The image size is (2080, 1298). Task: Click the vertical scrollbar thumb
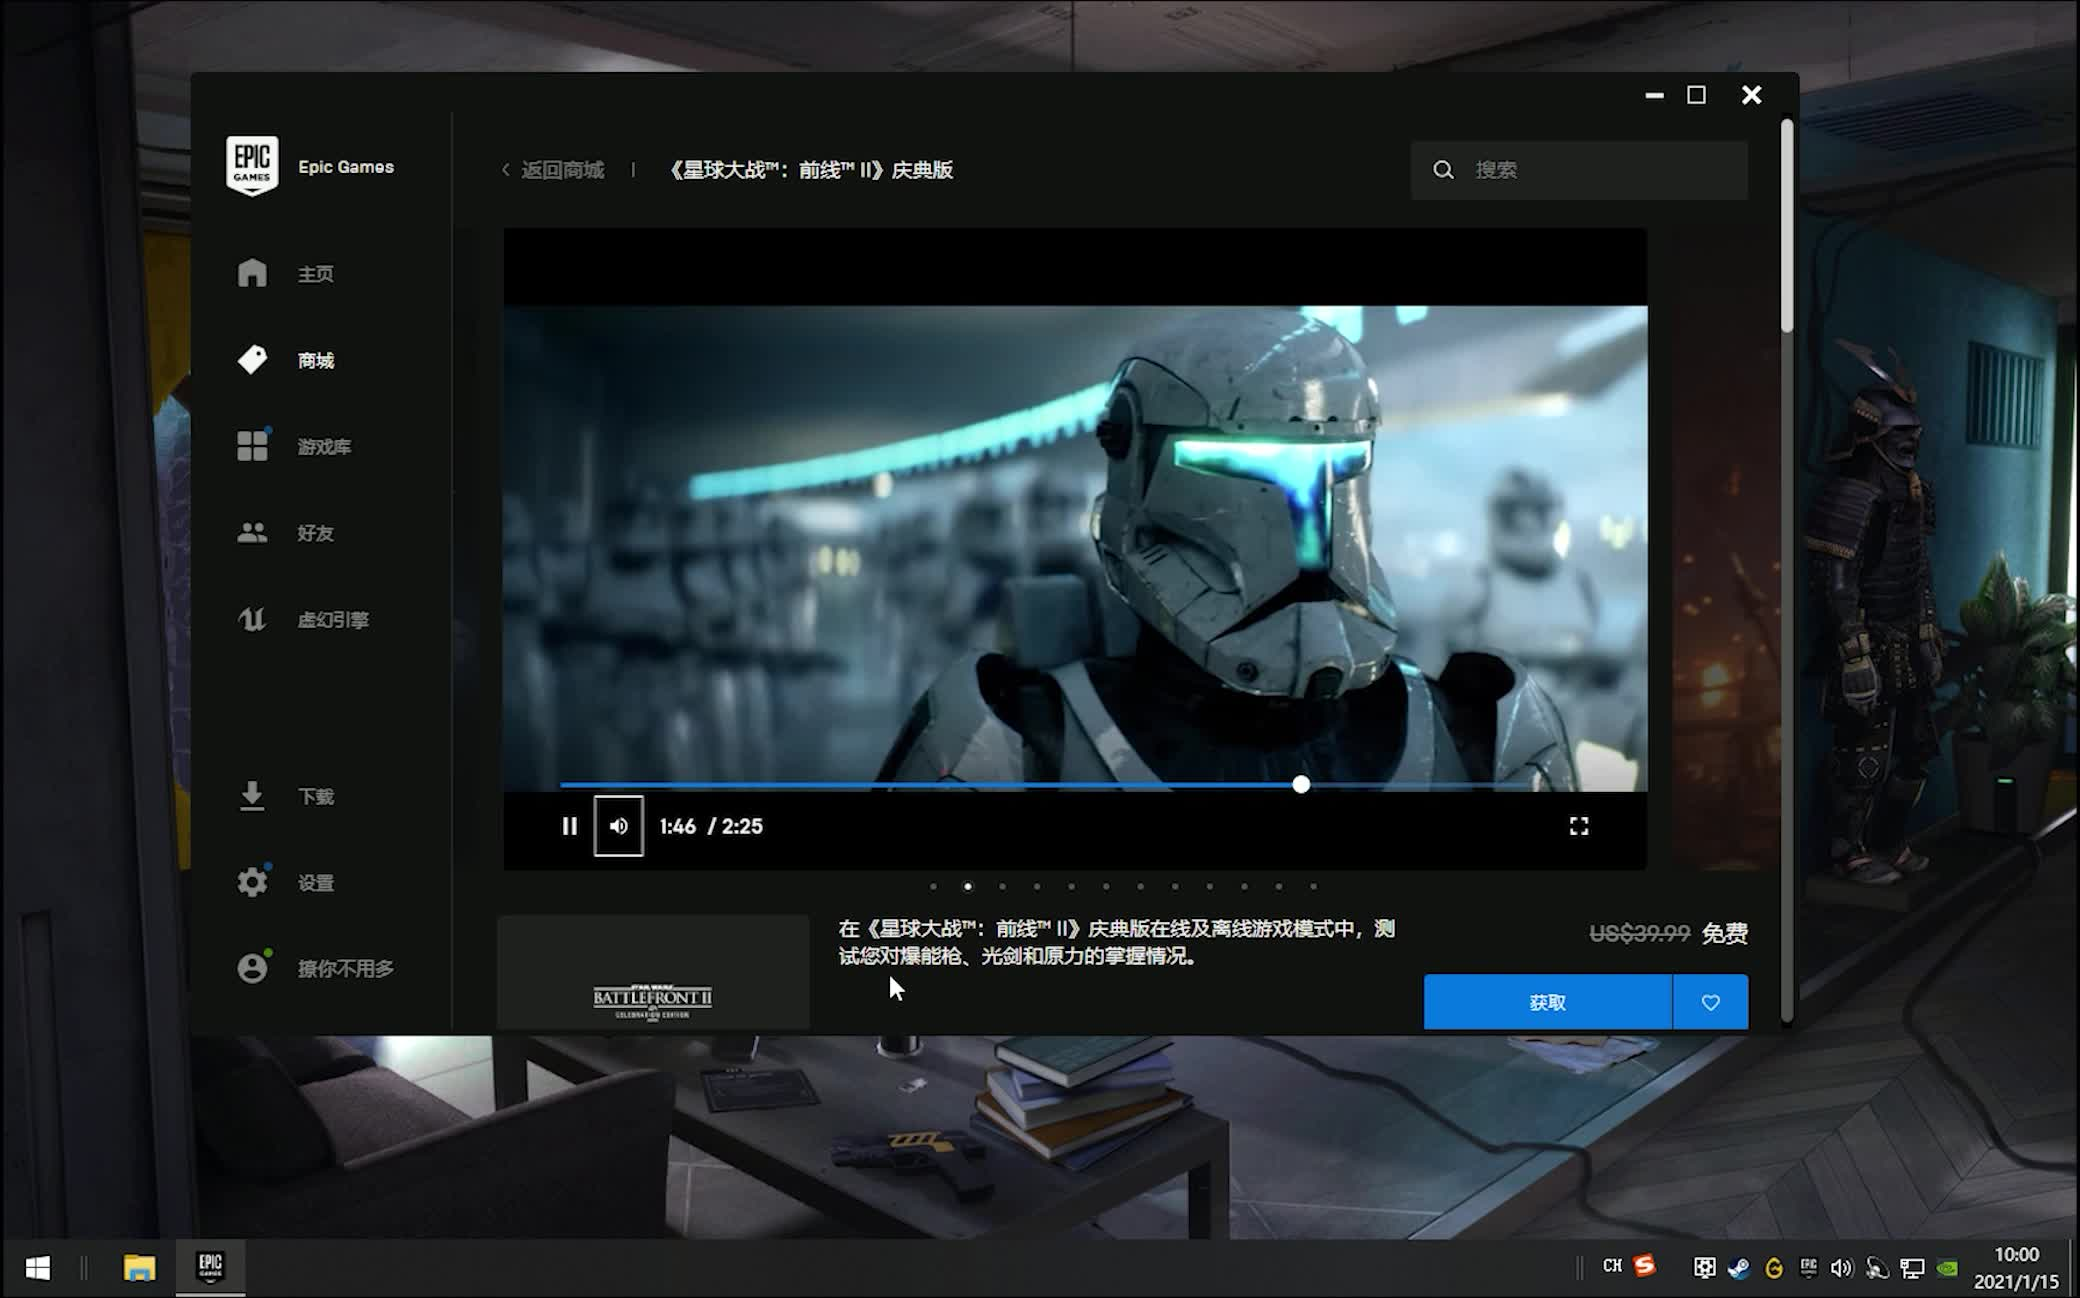(x=1787, y=227)
